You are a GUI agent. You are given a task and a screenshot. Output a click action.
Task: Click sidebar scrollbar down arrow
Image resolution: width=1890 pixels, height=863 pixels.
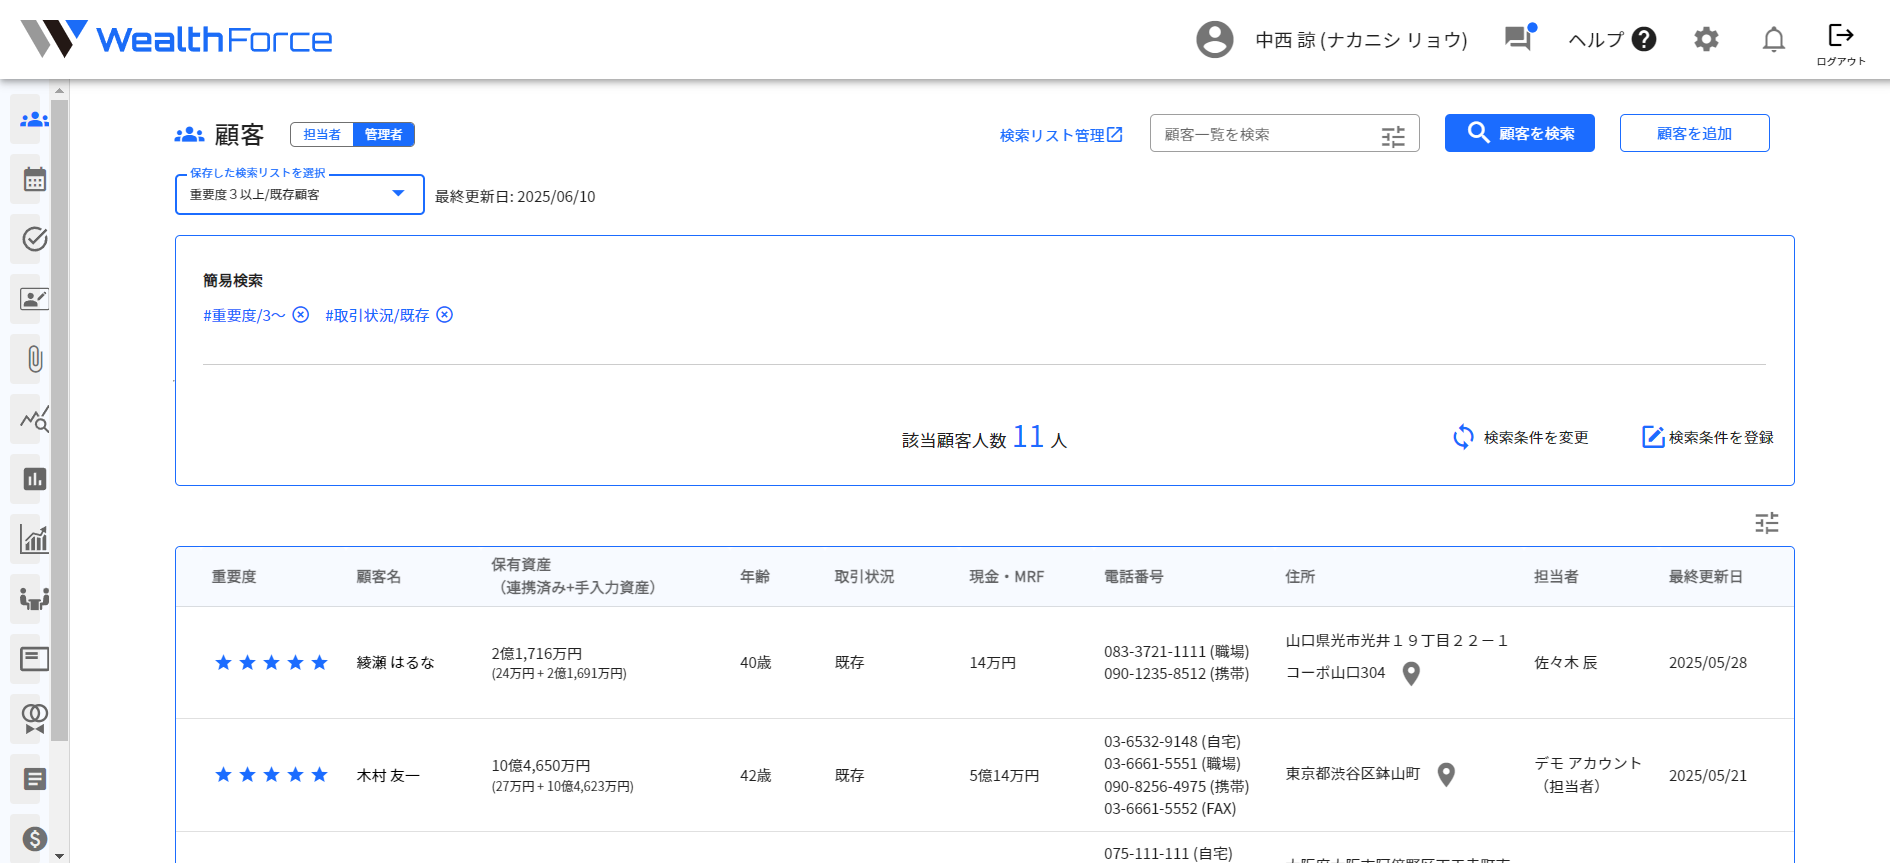tap(59, 856)
